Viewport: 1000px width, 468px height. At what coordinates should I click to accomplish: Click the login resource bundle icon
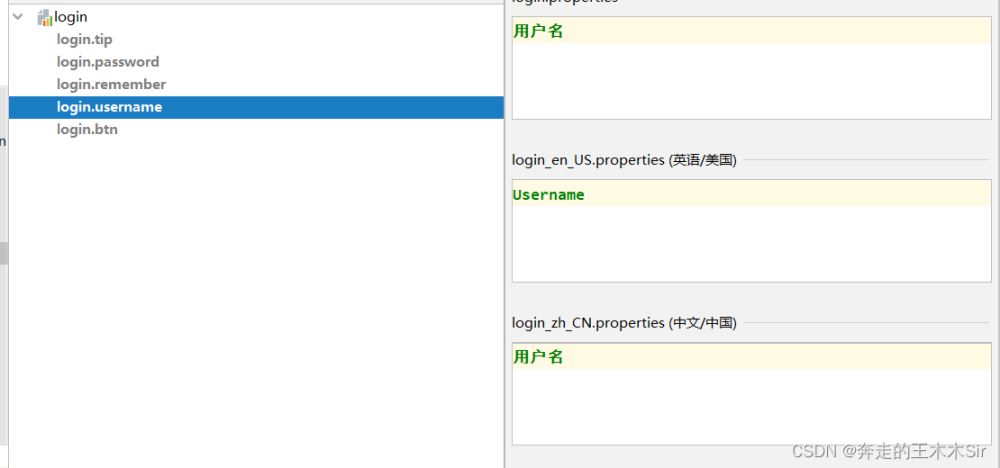pos(44,18)
